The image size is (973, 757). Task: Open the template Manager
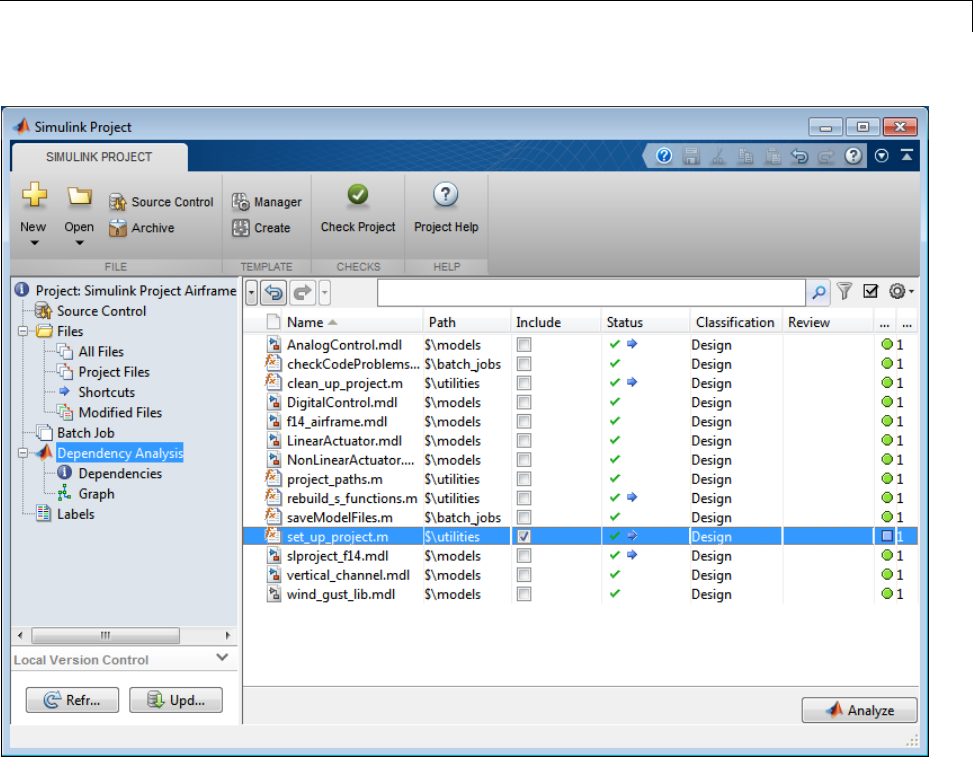(266, 202)
